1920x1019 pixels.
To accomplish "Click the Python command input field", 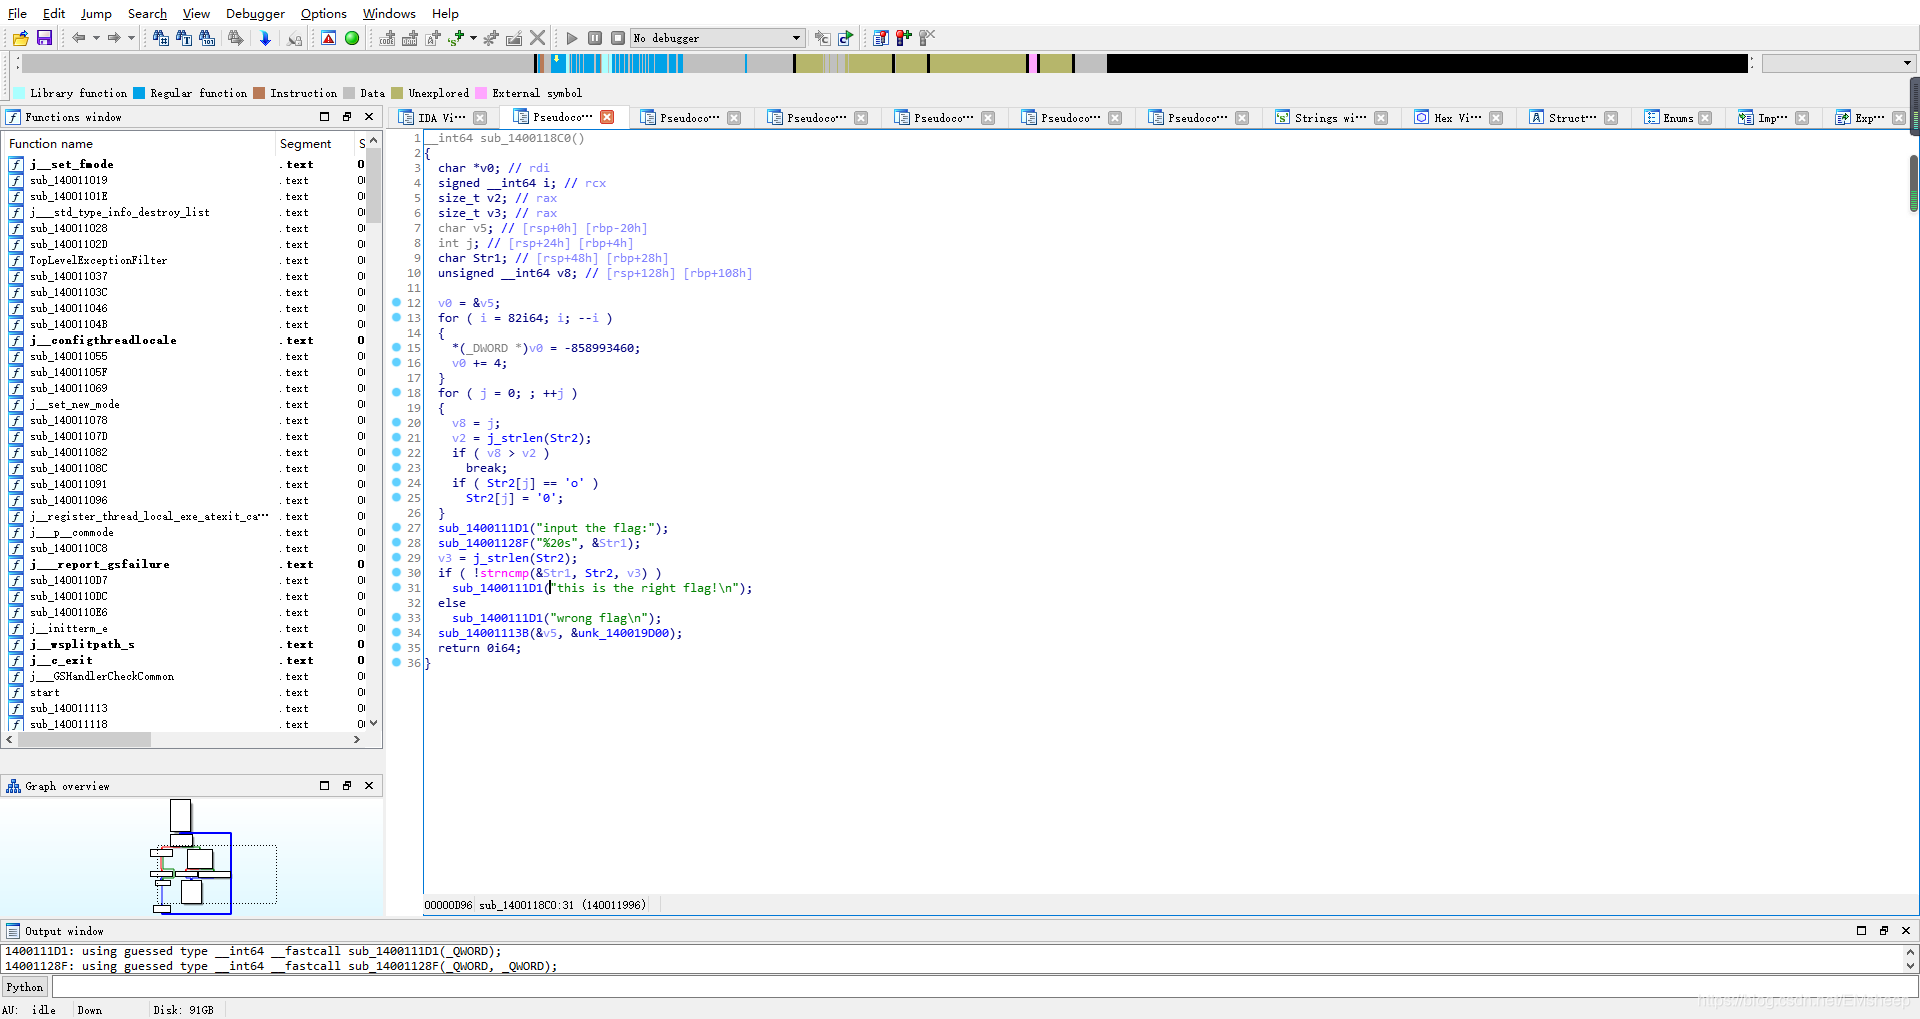I will pos(984,987).
